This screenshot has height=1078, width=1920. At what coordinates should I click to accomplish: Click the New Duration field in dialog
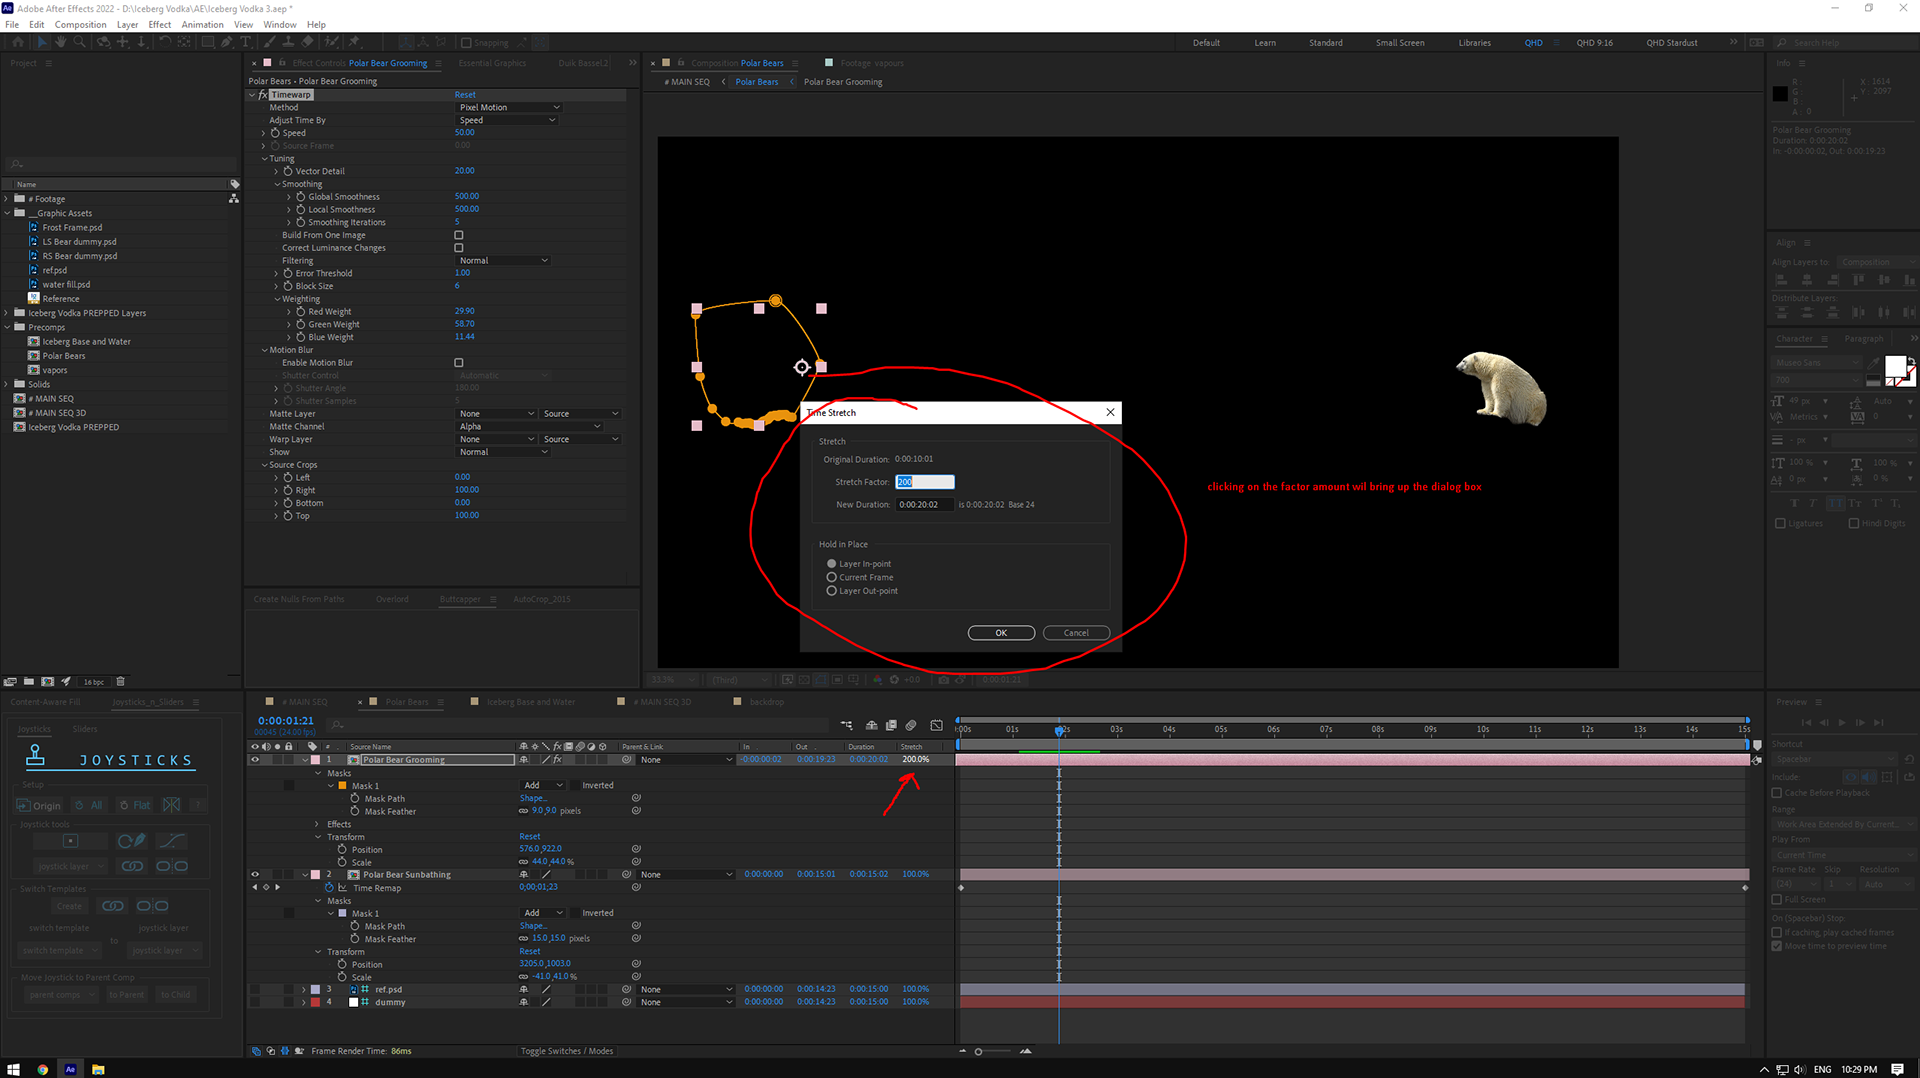point(925,505)
